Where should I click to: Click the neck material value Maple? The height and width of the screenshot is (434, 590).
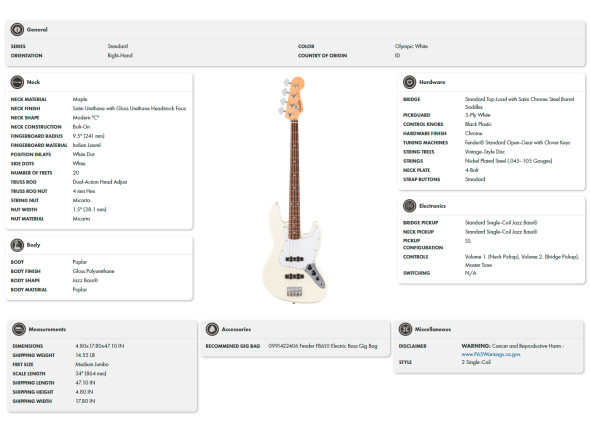pos(80,99)
